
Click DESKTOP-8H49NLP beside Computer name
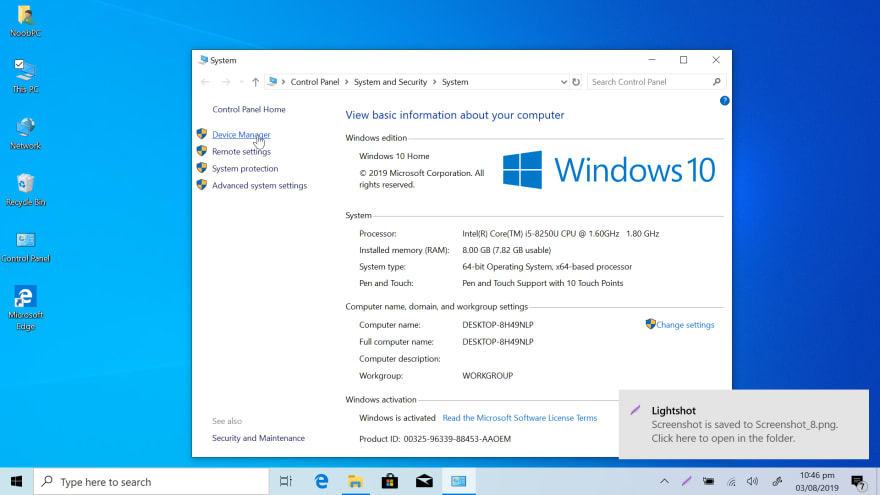click(498, 325)
